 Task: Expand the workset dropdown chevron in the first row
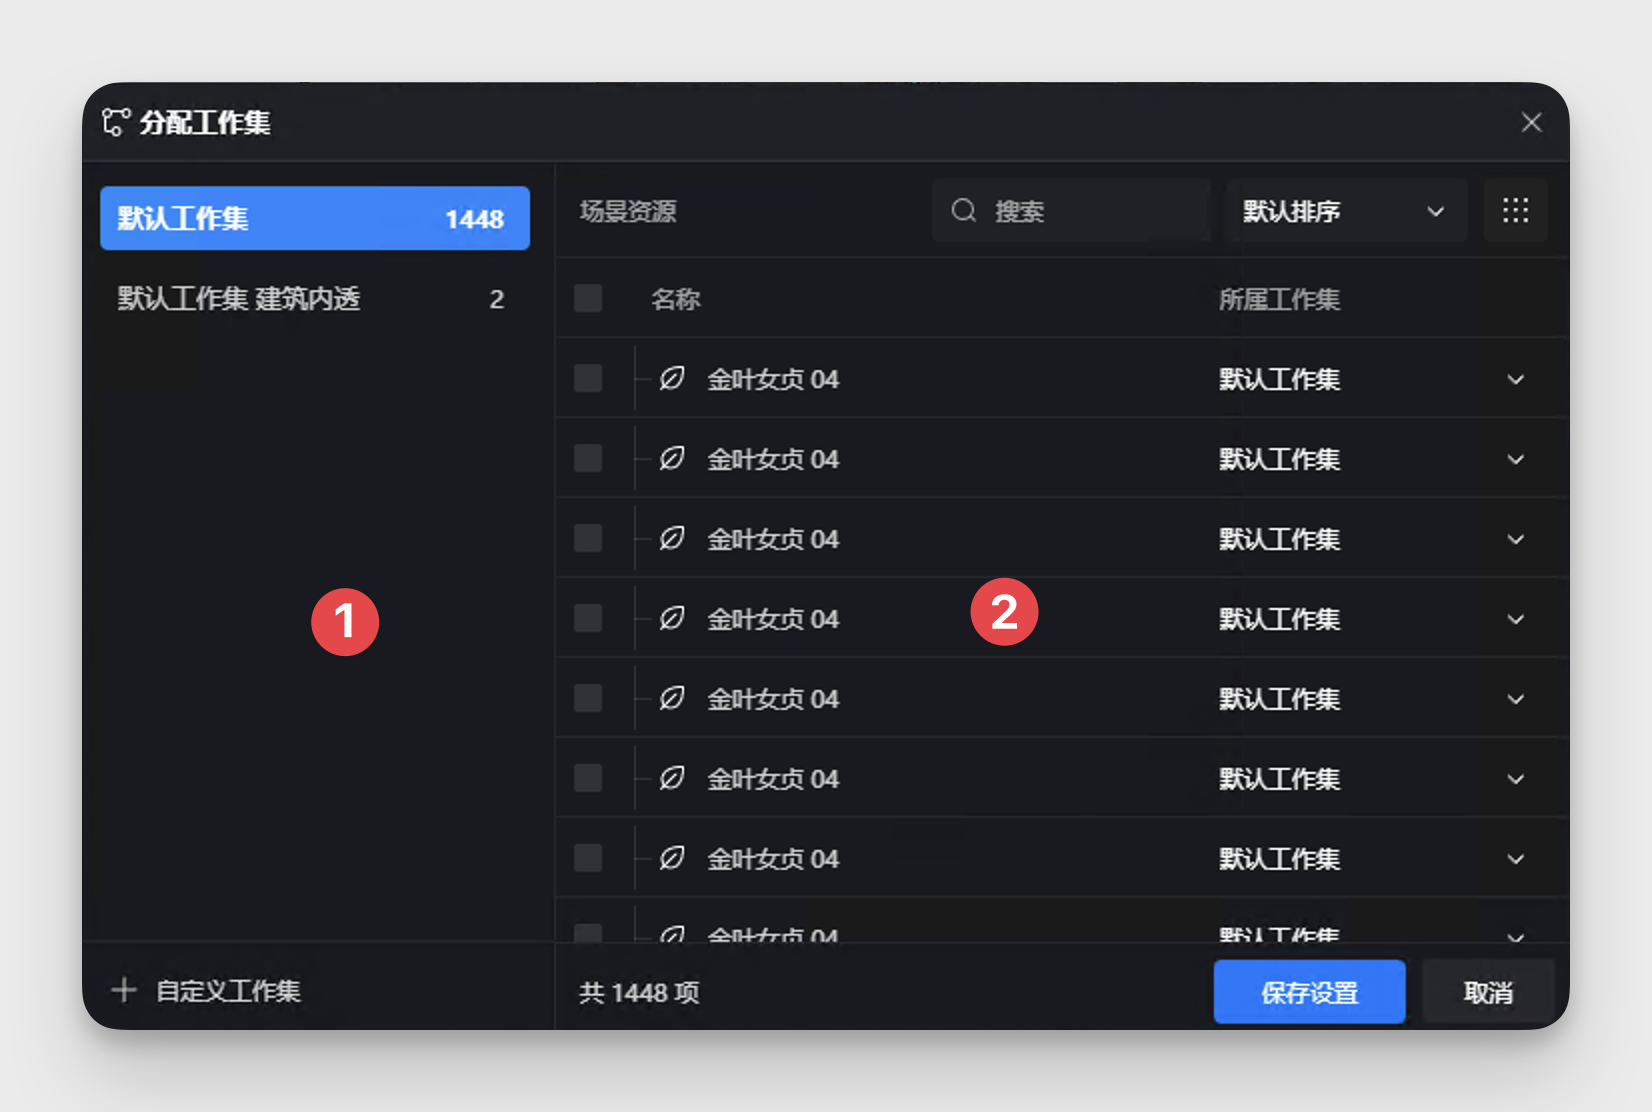click(1515, 379)
